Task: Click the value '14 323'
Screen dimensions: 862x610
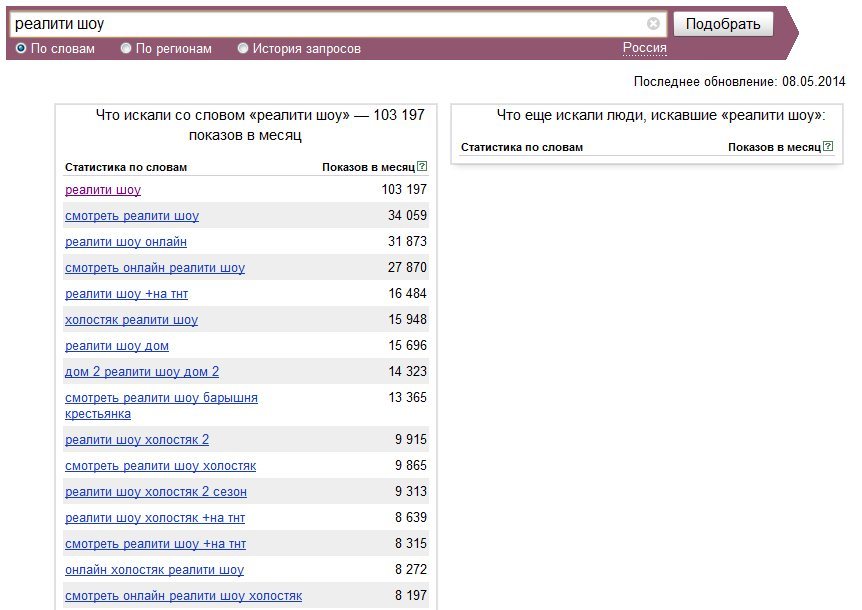Action: coord(407,371)
